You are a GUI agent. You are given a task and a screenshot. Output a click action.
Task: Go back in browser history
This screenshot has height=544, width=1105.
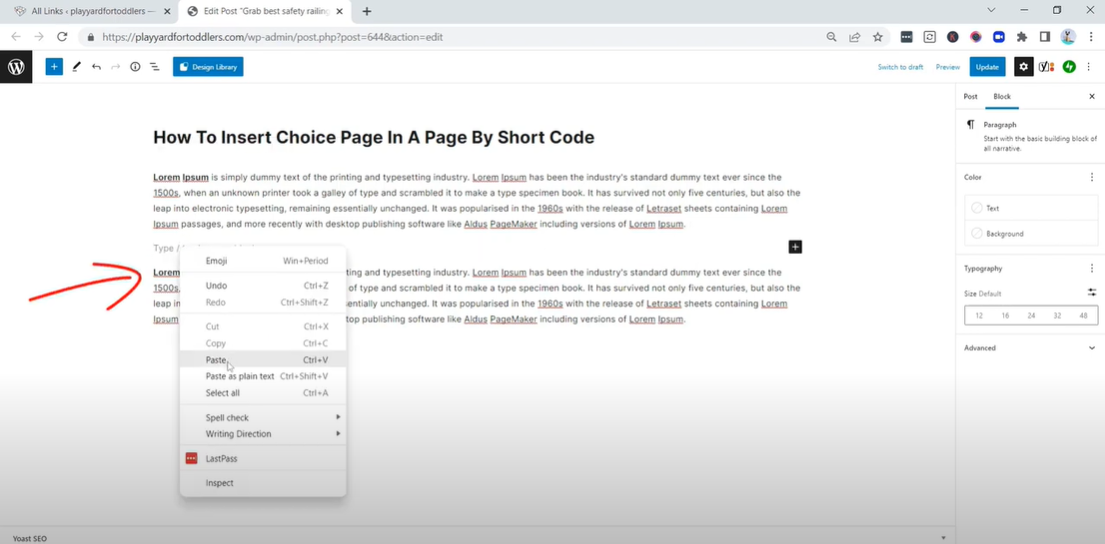(16, 37)
